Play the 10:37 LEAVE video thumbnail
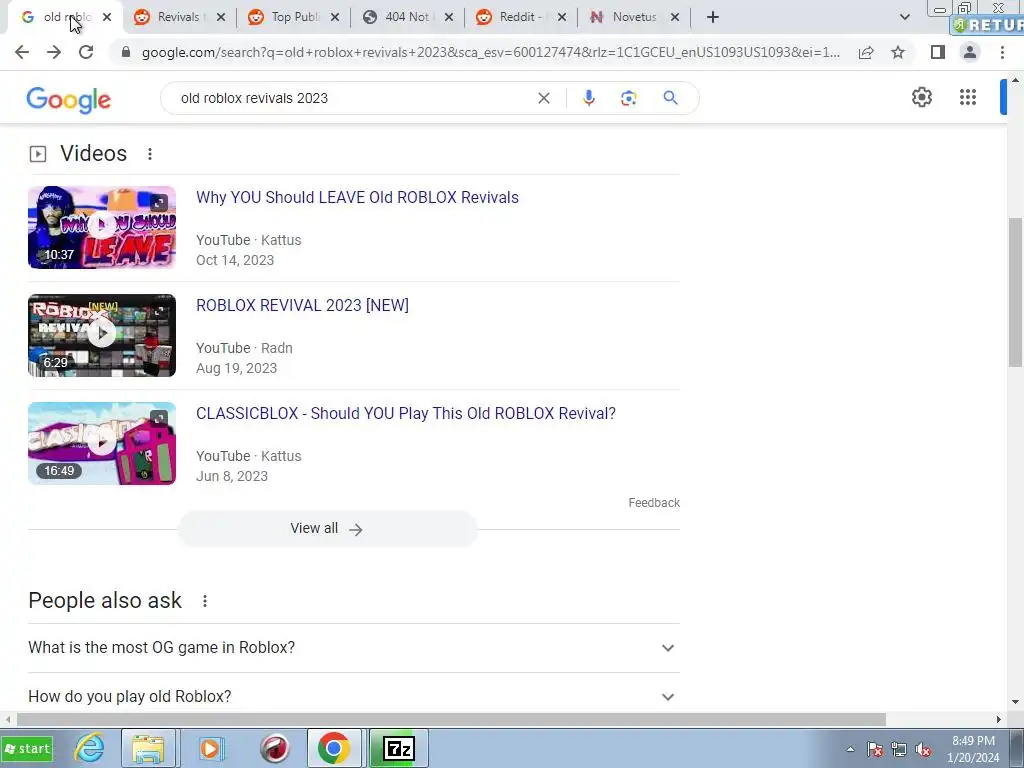This screenshot has height=768, width=1024. (102, 227)
